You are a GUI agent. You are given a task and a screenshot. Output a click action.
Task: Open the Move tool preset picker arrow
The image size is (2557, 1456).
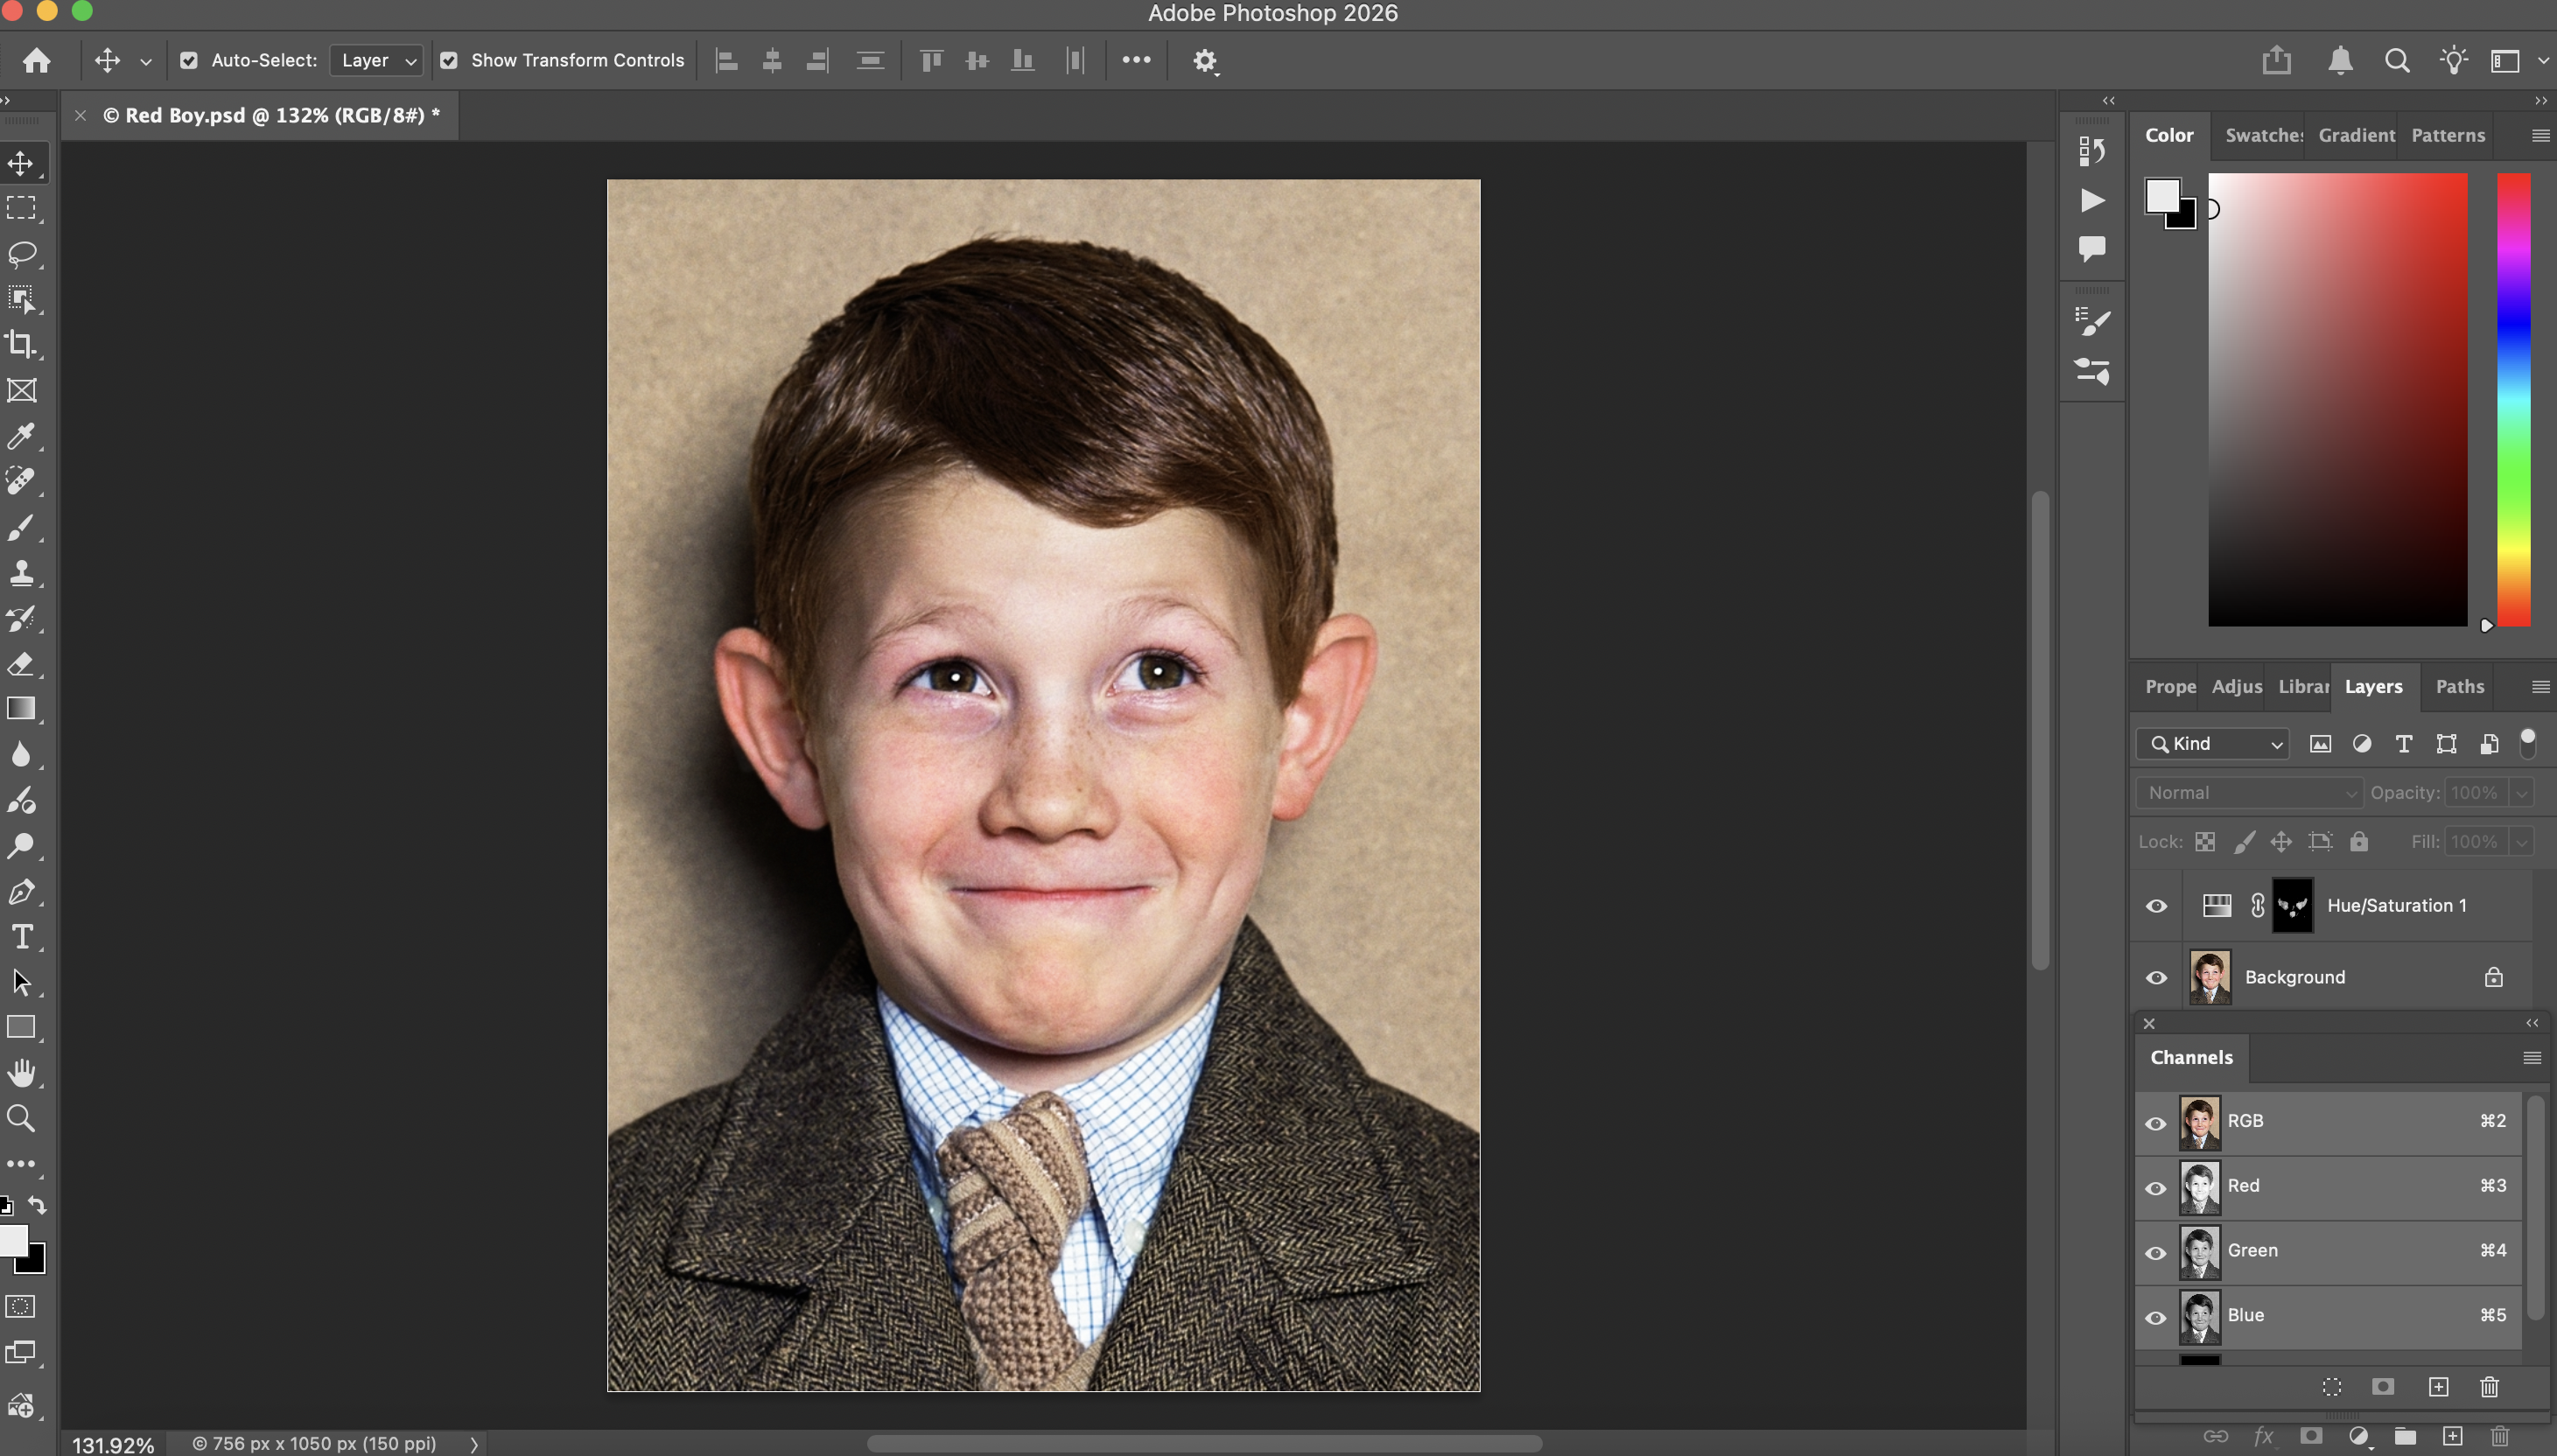146,62
